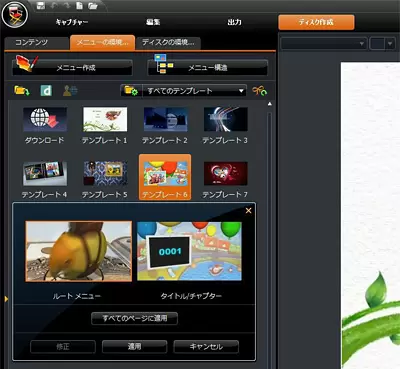Click the メニュー構造 button
This screenshot has height=369, width=400.
207,68
